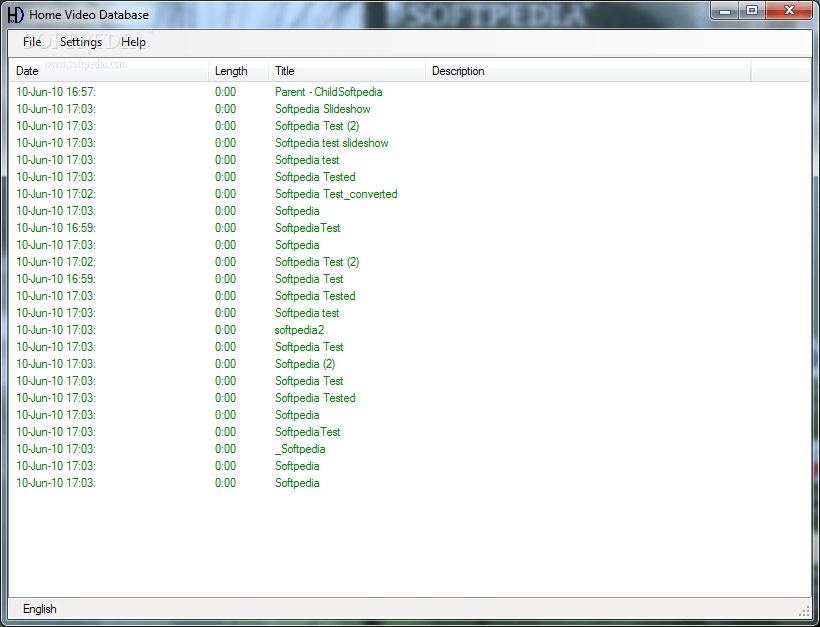Select the 'softpedia2' entry

click(299, 330)
